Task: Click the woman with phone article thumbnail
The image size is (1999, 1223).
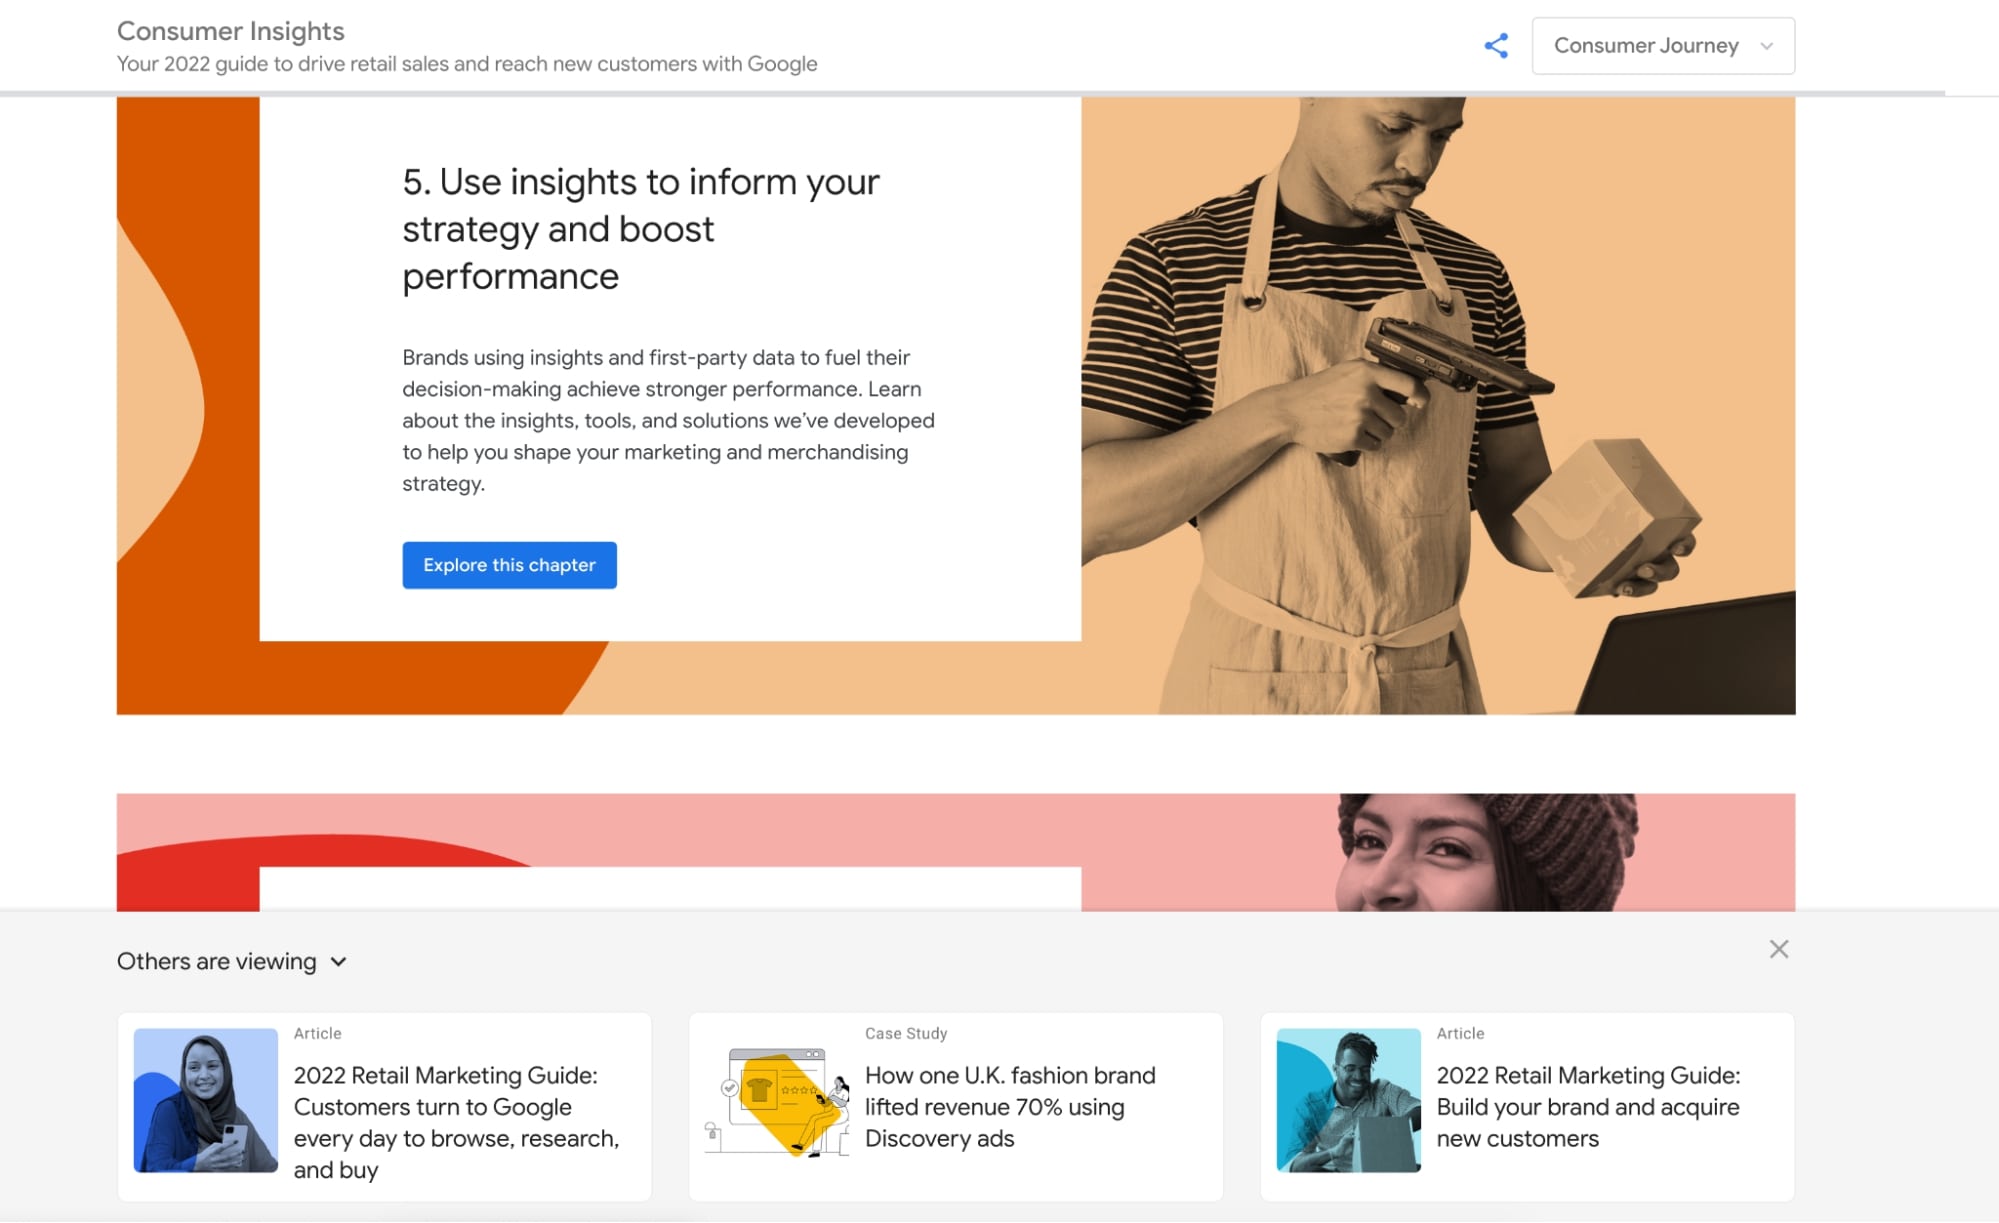Action: pos(206,1100)
